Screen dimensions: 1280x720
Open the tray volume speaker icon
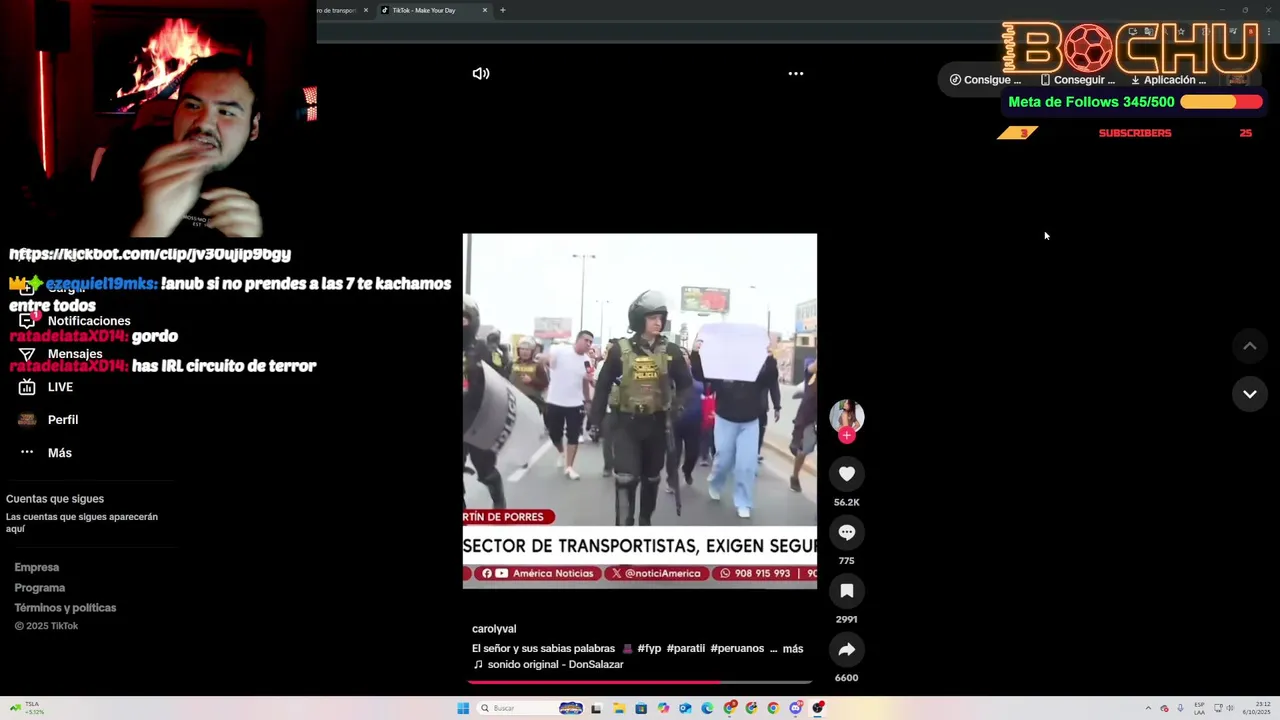(1230, 708)
